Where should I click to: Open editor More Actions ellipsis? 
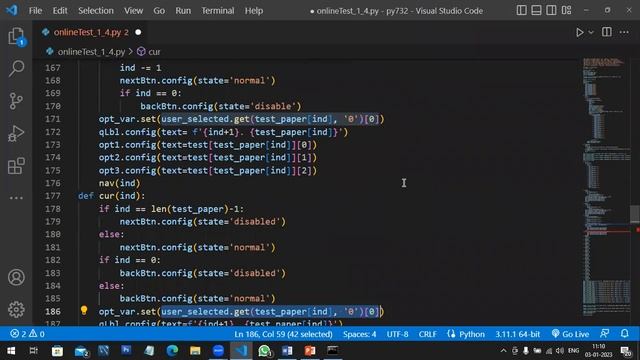(624, 32)
